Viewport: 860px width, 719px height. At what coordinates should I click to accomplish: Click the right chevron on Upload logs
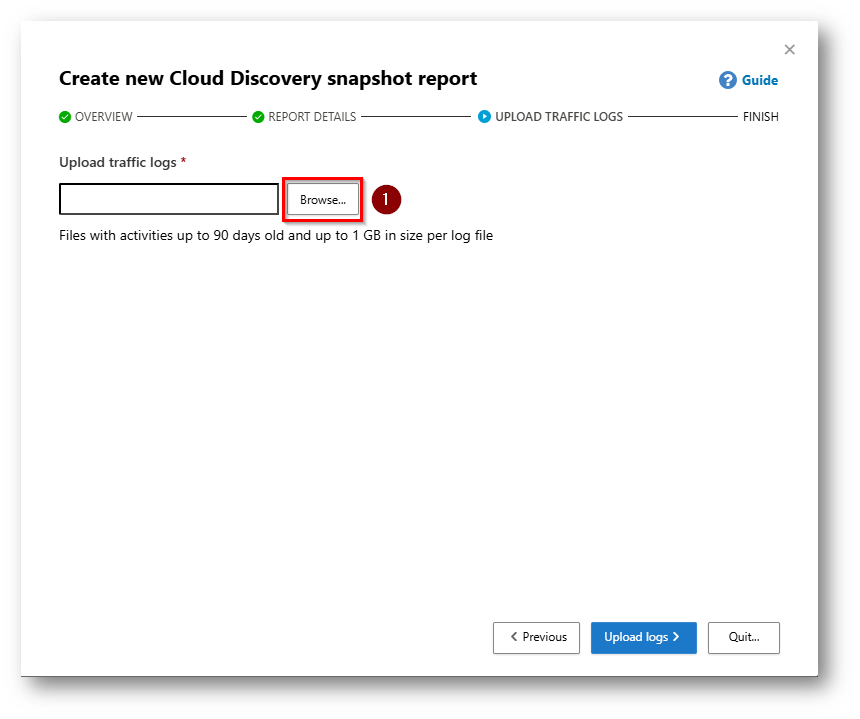click(676, 637)
